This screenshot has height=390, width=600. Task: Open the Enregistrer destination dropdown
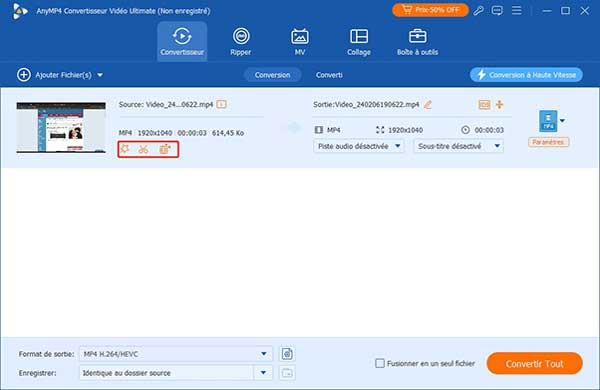point(176,373)
